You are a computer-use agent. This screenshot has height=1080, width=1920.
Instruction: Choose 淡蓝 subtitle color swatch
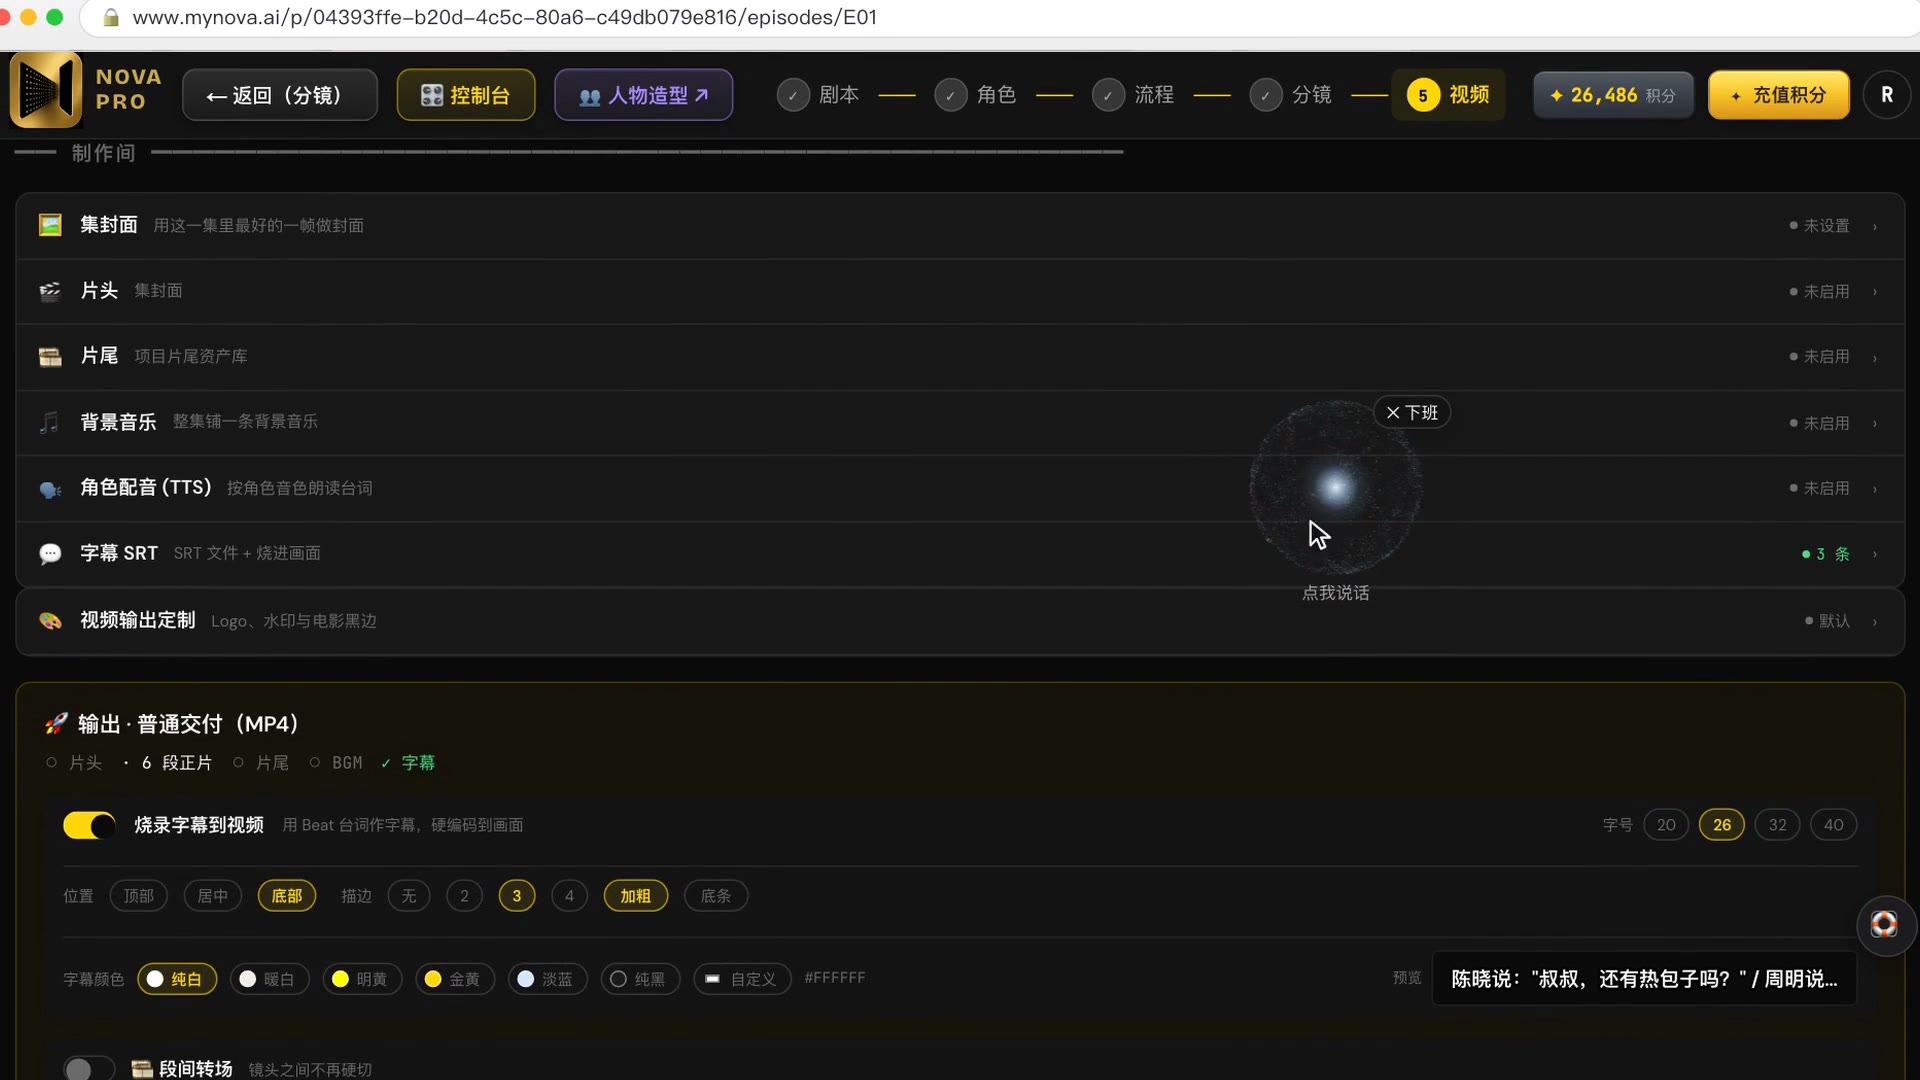[x=547, y=979]
